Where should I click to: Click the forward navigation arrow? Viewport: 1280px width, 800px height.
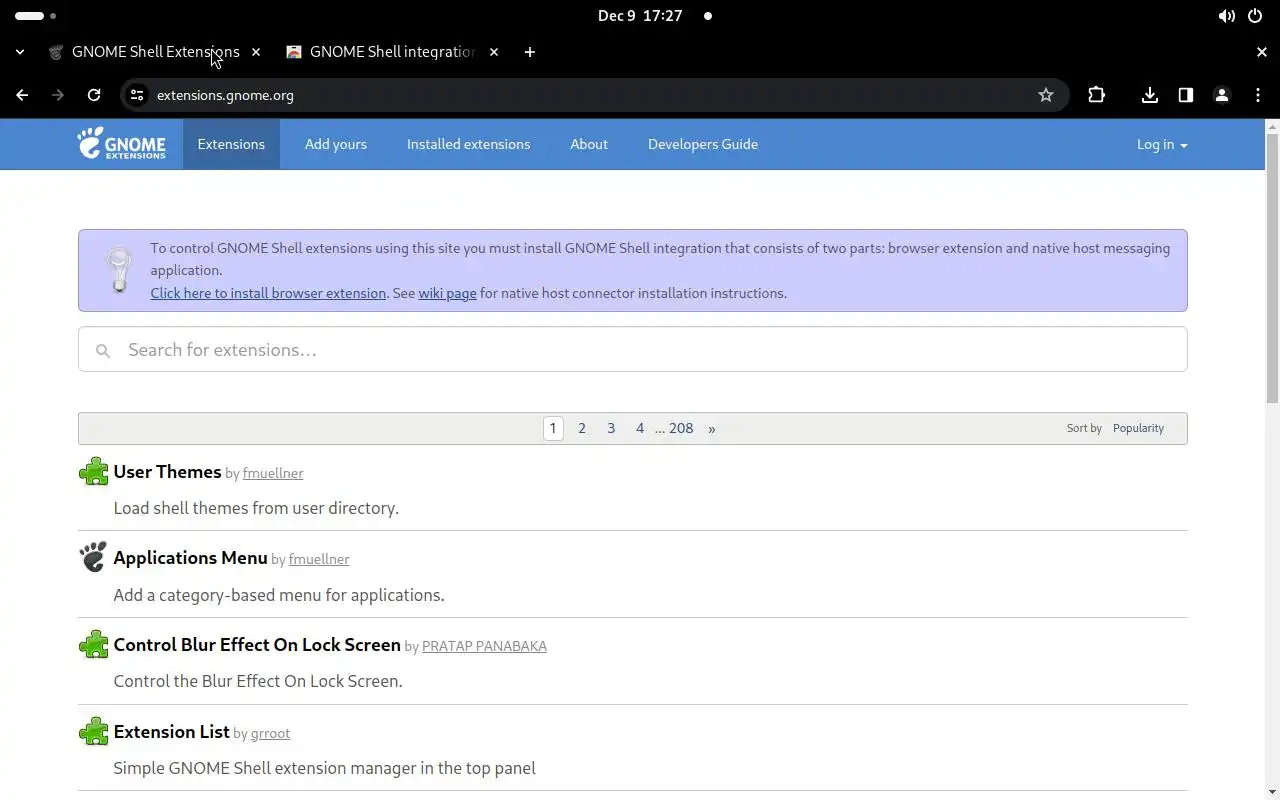click(58, 95)
